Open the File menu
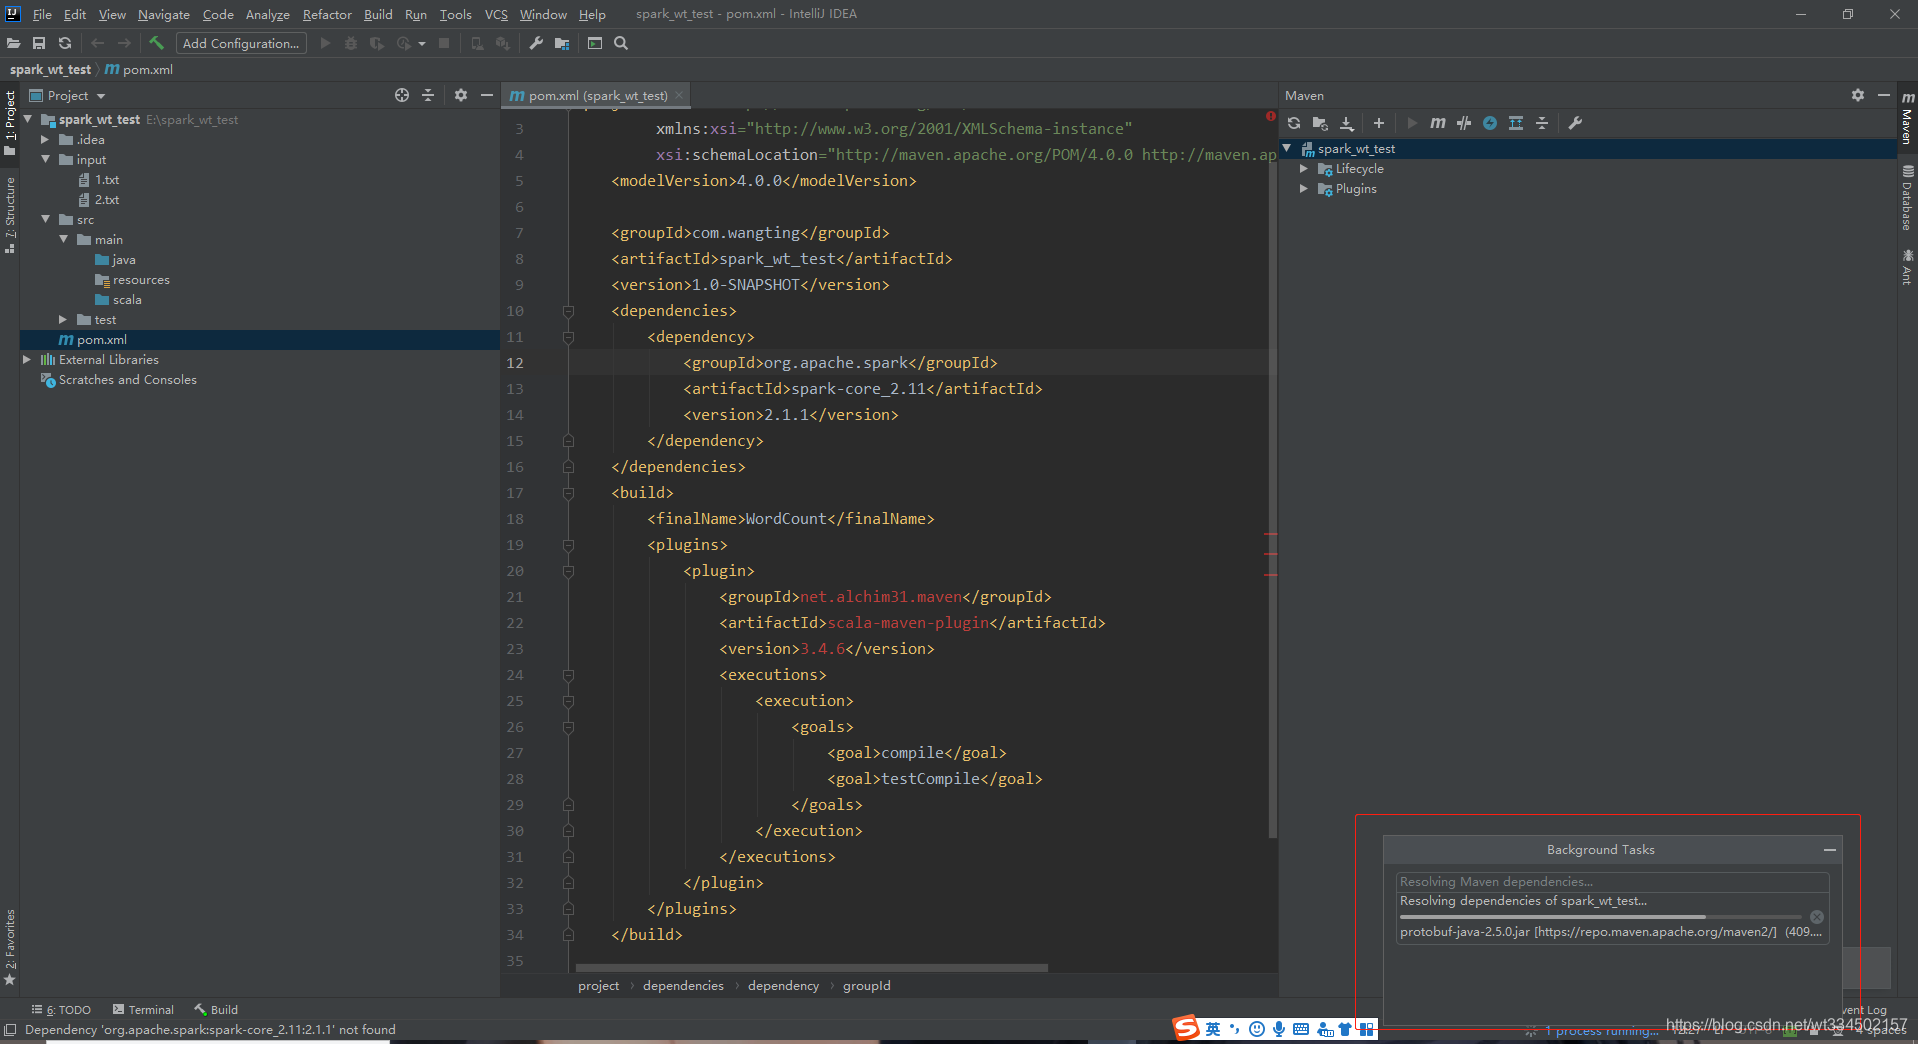Screen dimensions: 1918x1044 [42, 14]
